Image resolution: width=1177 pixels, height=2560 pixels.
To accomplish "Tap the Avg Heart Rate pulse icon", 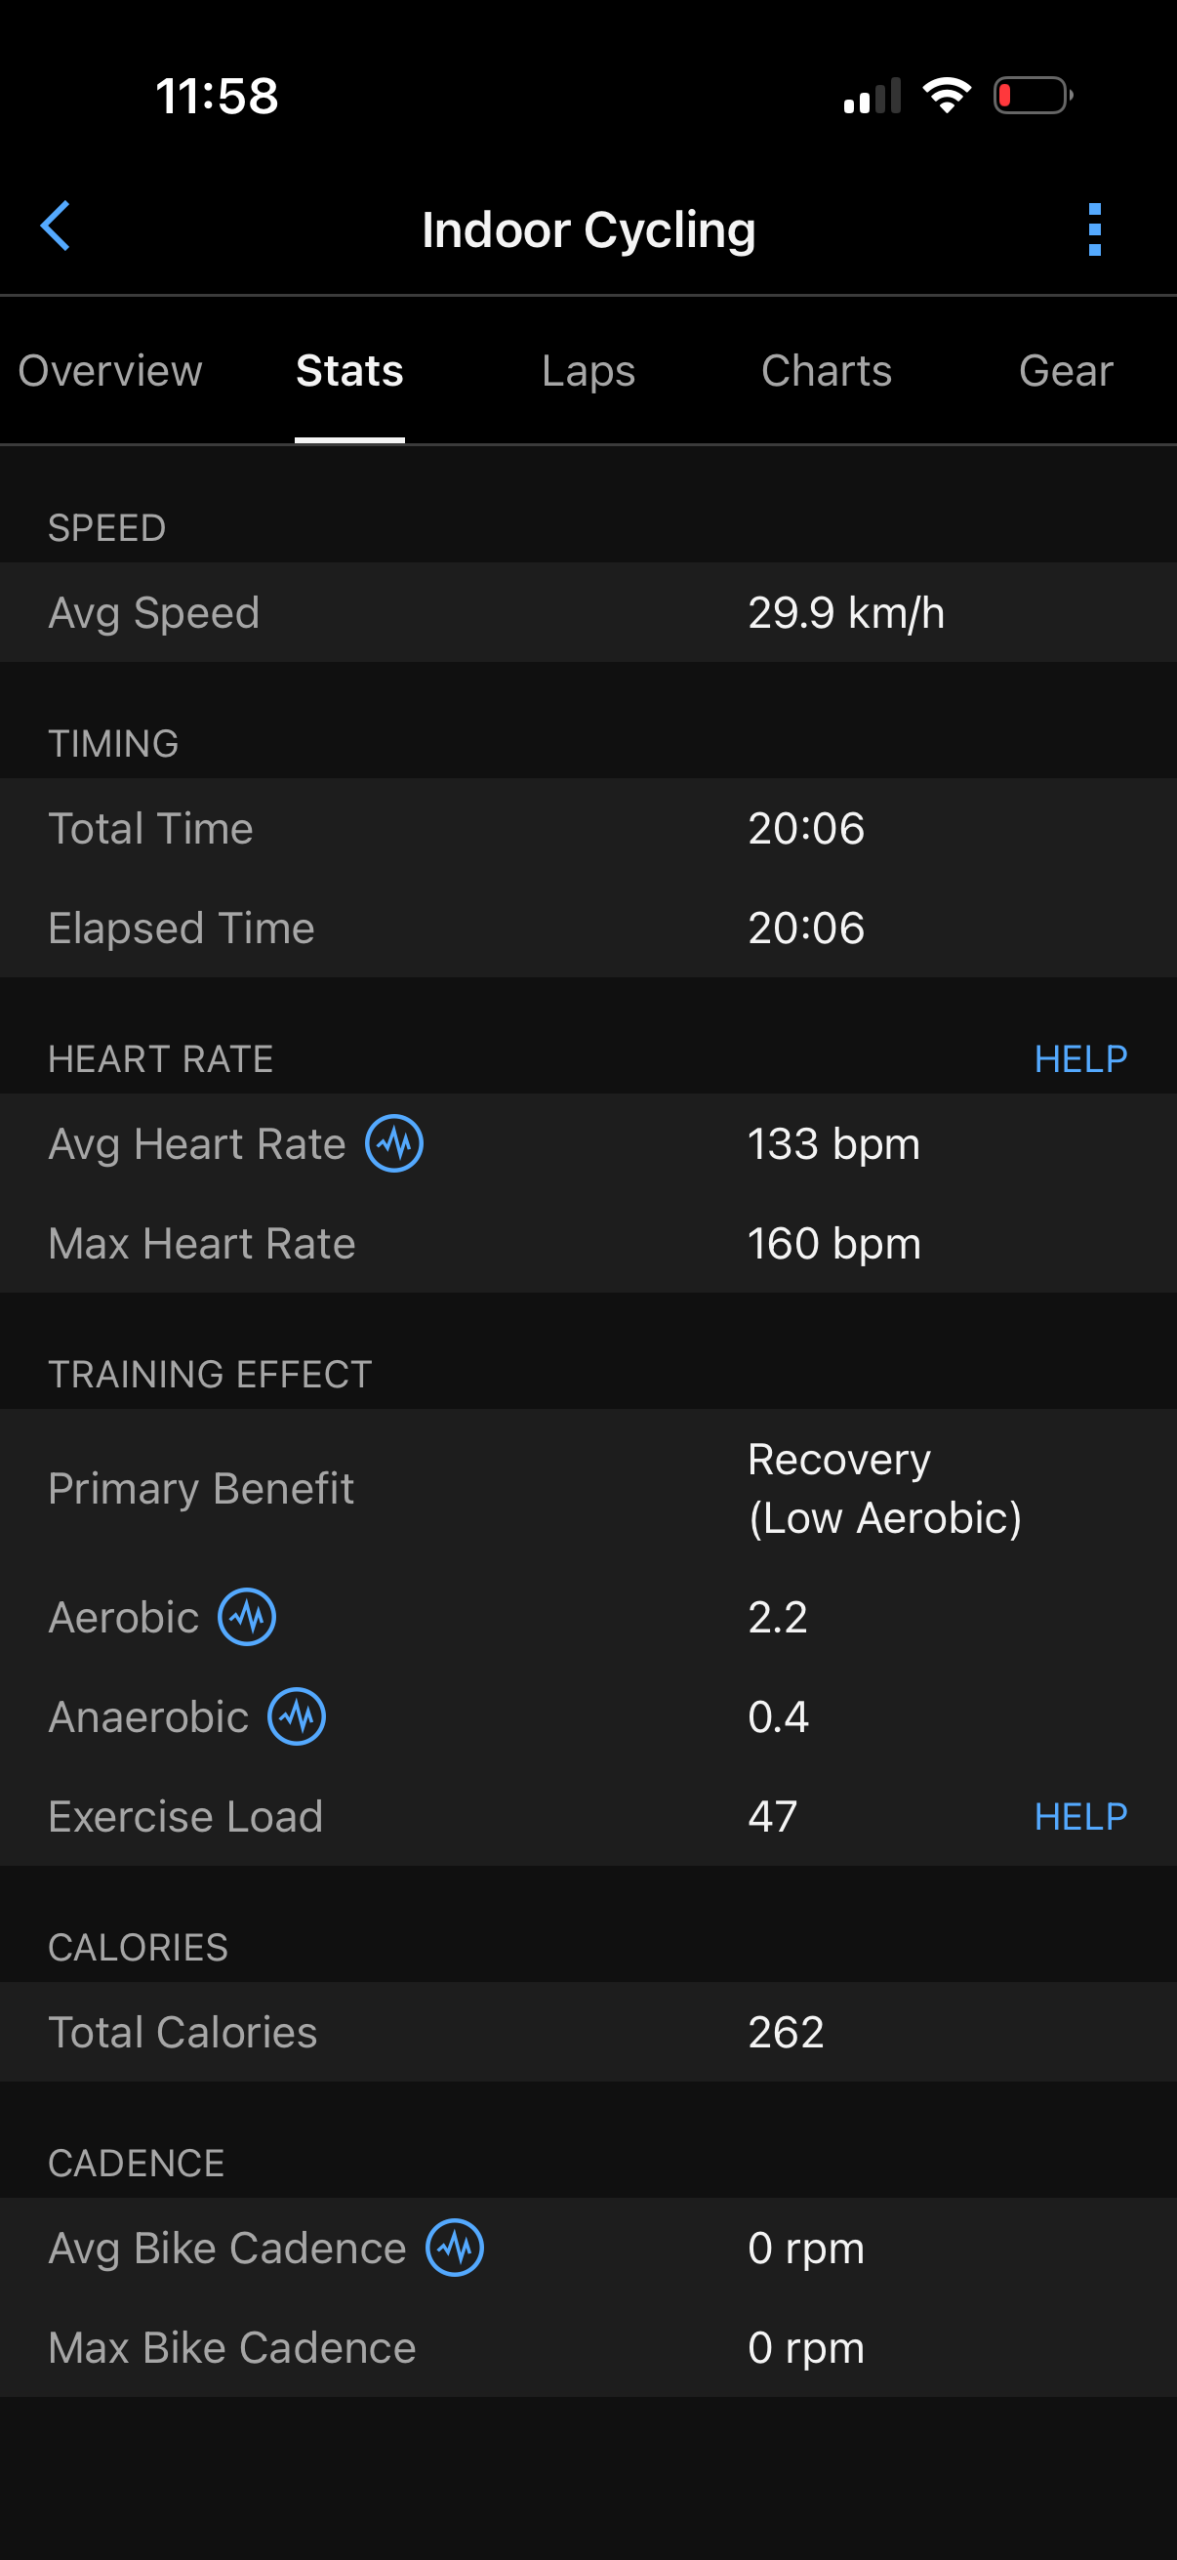I will pos(394,1143).
